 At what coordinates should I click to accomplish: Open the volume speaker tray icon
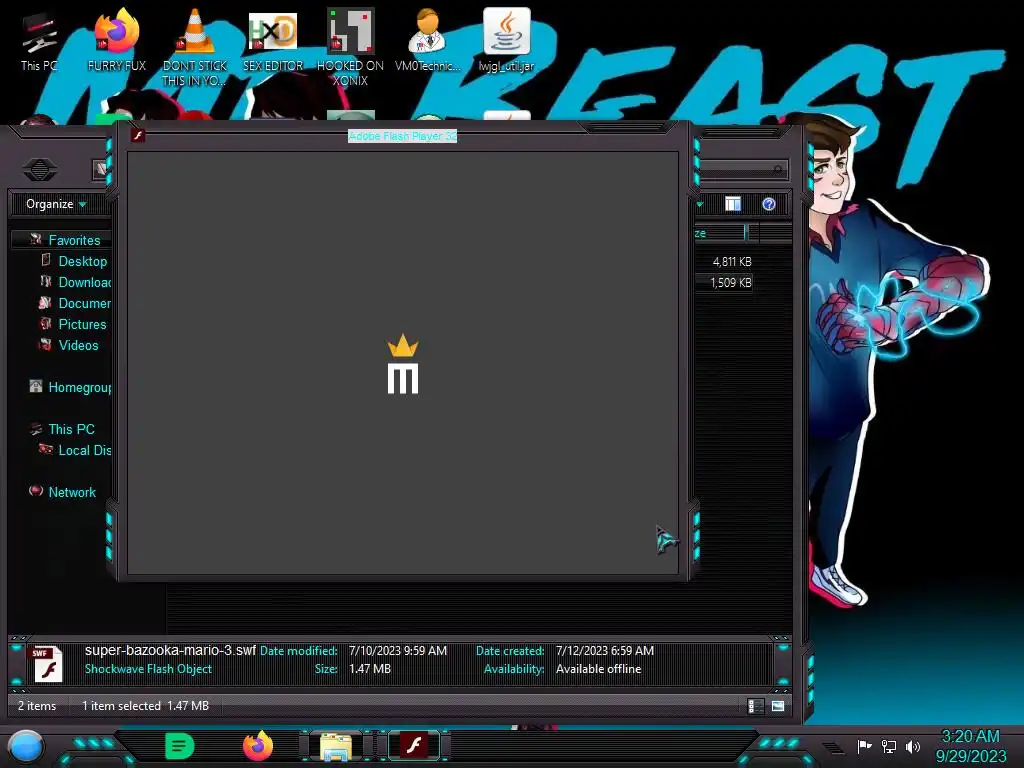coord(912,746)
